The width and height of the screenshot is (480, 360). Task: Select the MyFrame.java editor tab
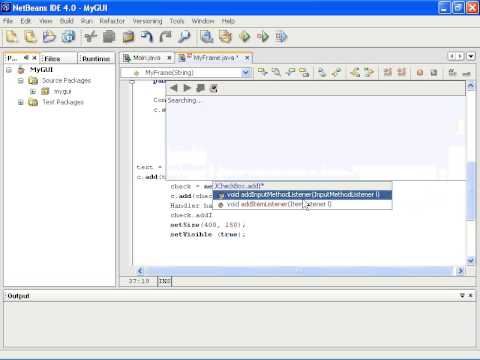[215, 58]
